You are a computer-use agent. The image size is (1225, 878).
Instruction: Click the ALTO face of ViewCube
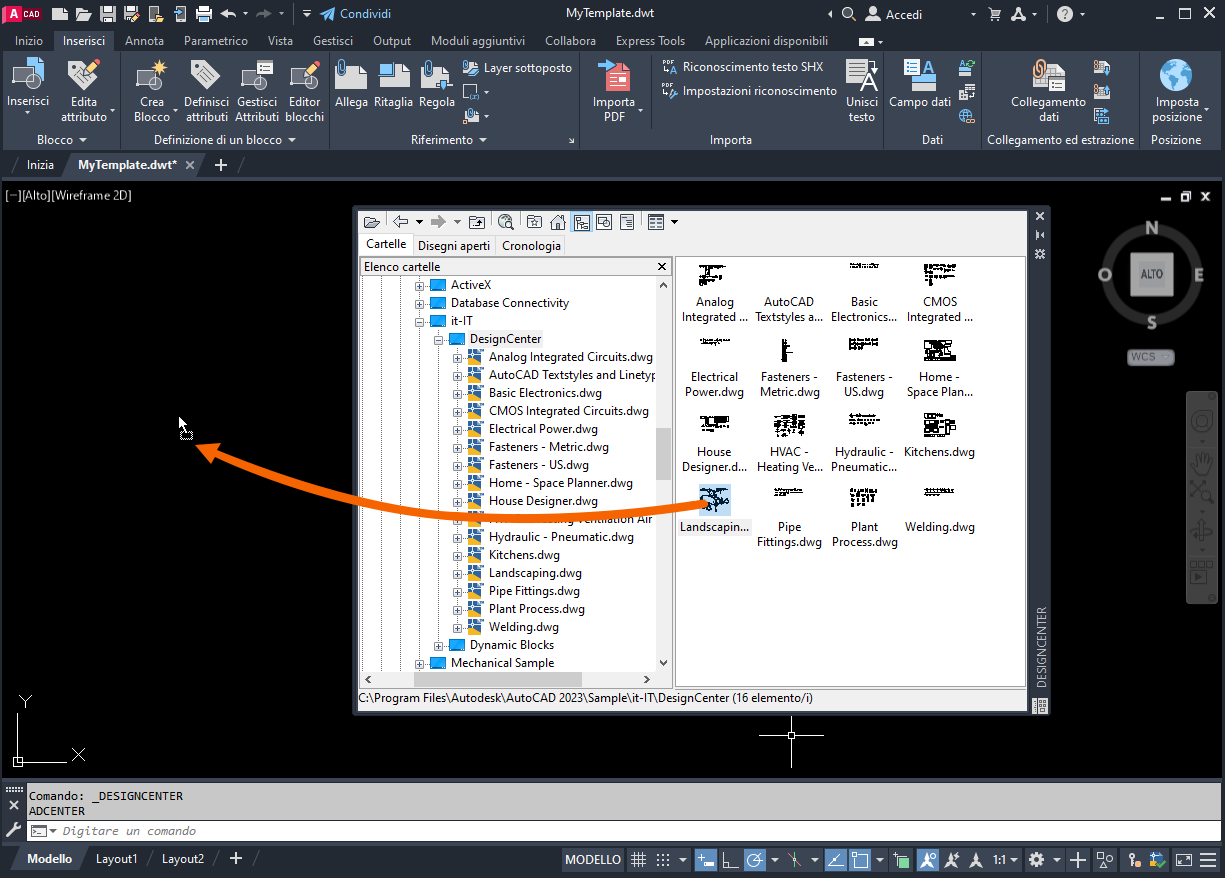click(1151, 274)
